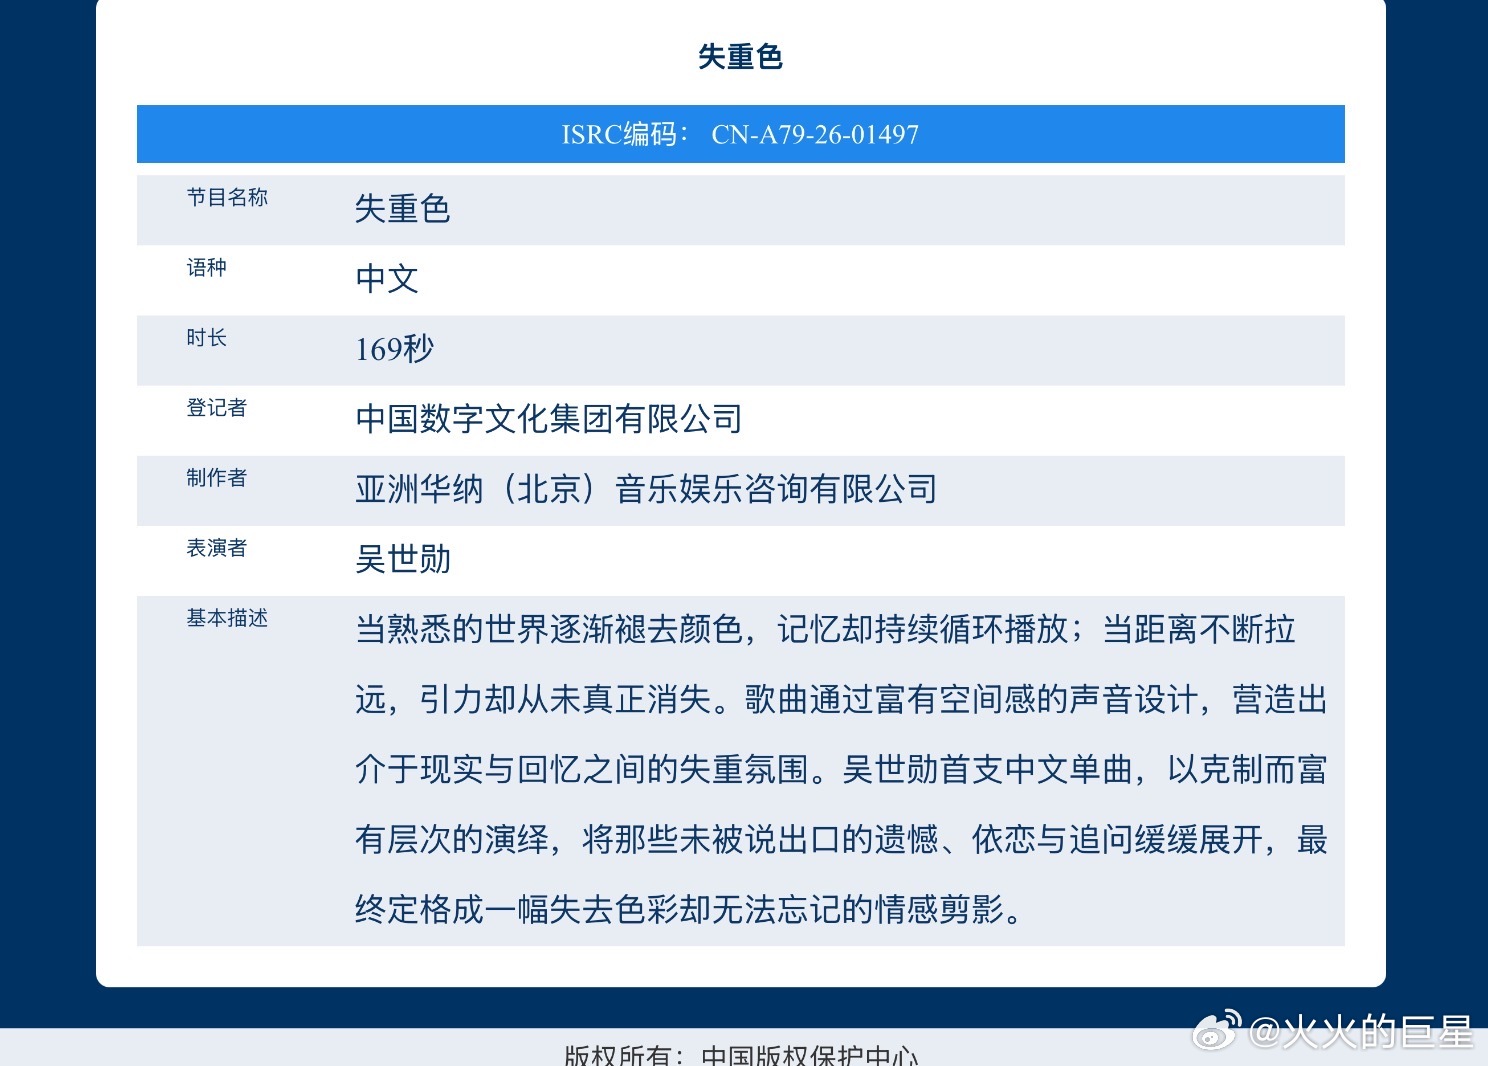Click the 基本描述 label
Screen dimensions: 1488x1066
pos(227,617)
